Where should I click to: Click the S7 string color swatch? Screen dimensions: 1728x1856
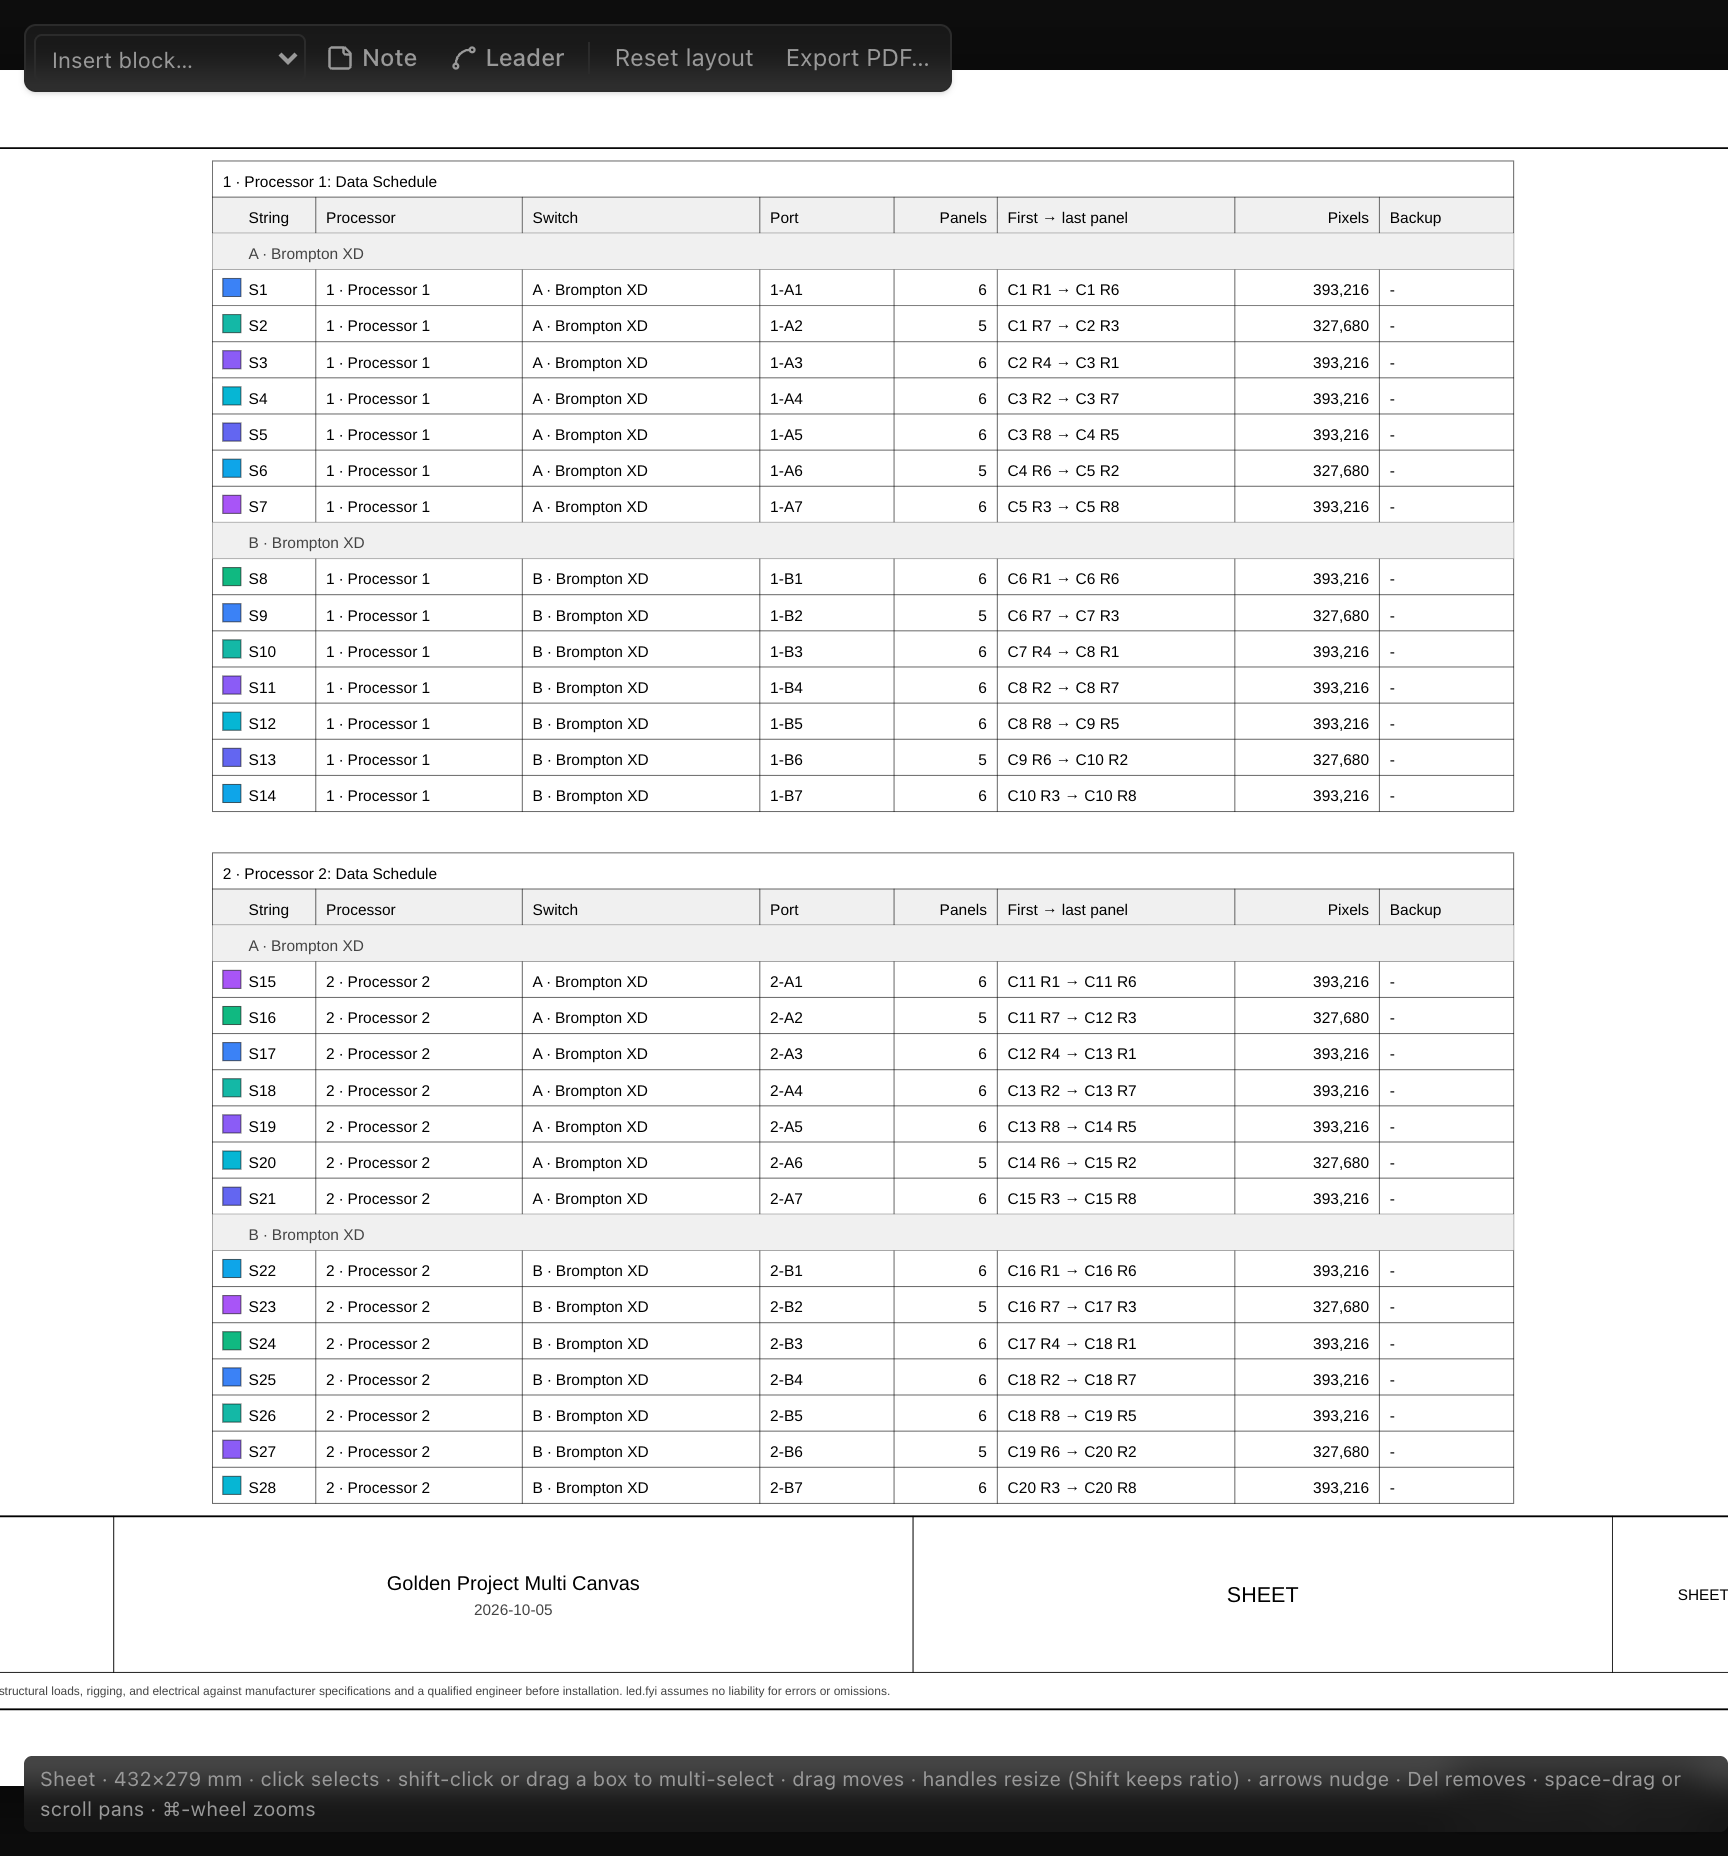pos(232,505)
